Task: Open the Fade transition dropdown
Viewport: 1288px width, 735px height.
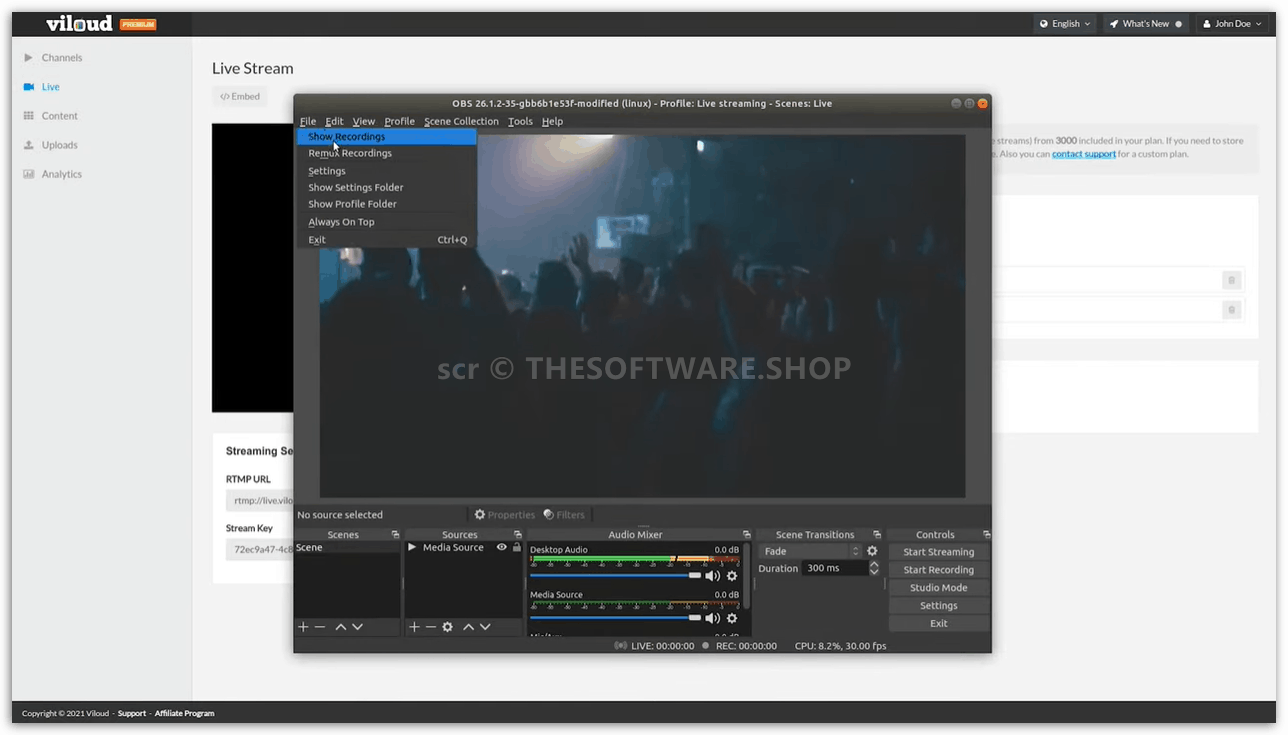Action: click(809, 551)
